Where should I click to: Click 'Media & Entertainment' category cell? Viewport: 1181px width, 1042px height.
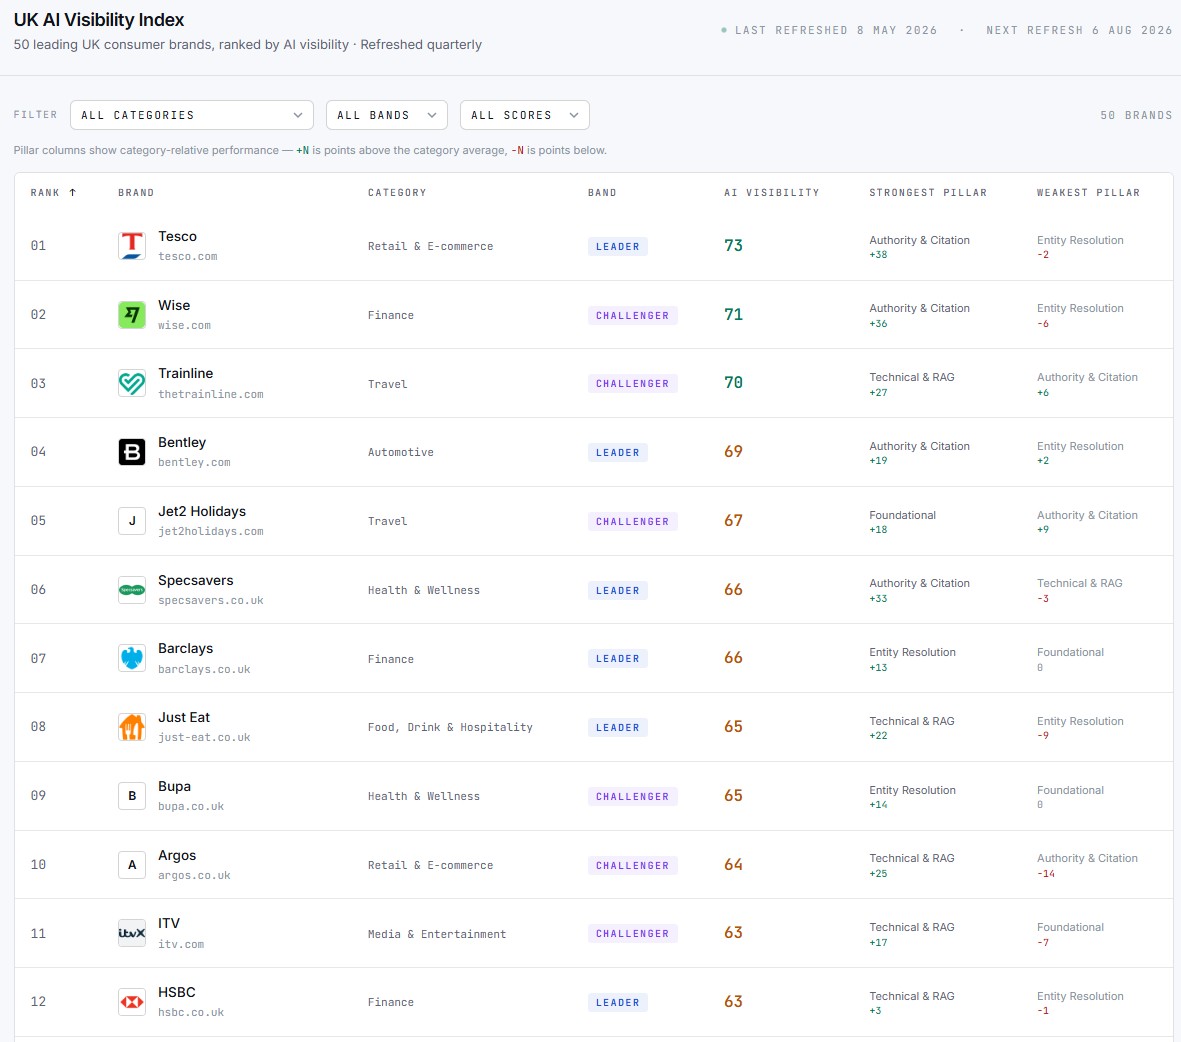click(x=437, y=934)
